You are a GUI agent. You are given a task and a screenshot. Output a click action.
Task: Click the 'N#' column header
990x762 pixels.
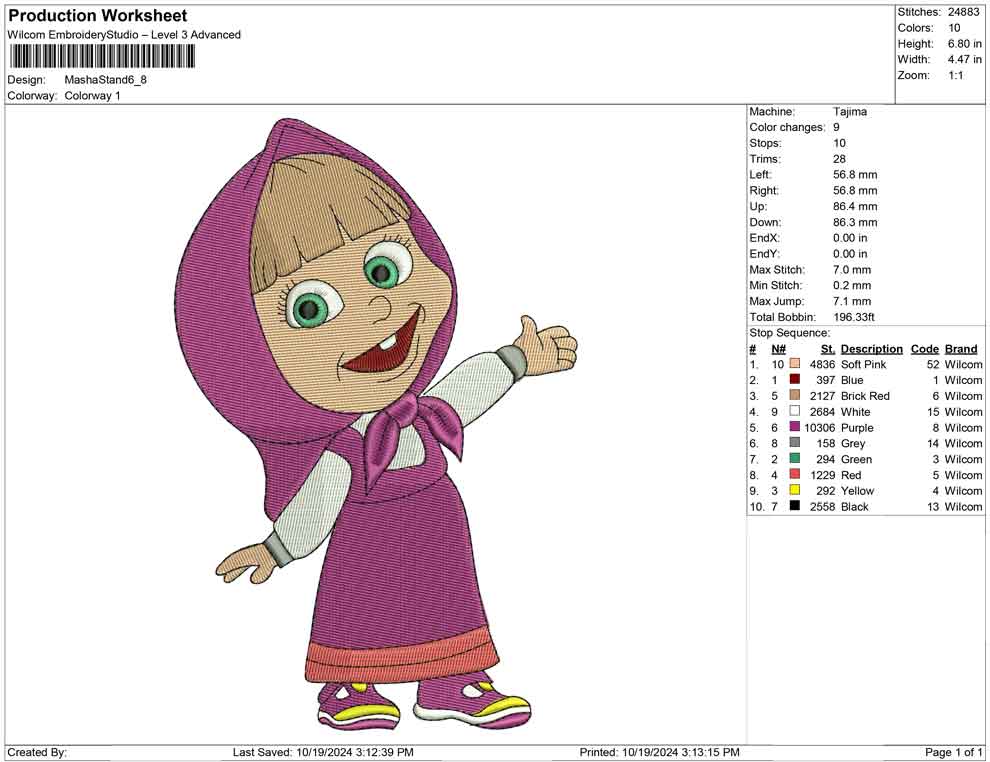tap(778, 348)
